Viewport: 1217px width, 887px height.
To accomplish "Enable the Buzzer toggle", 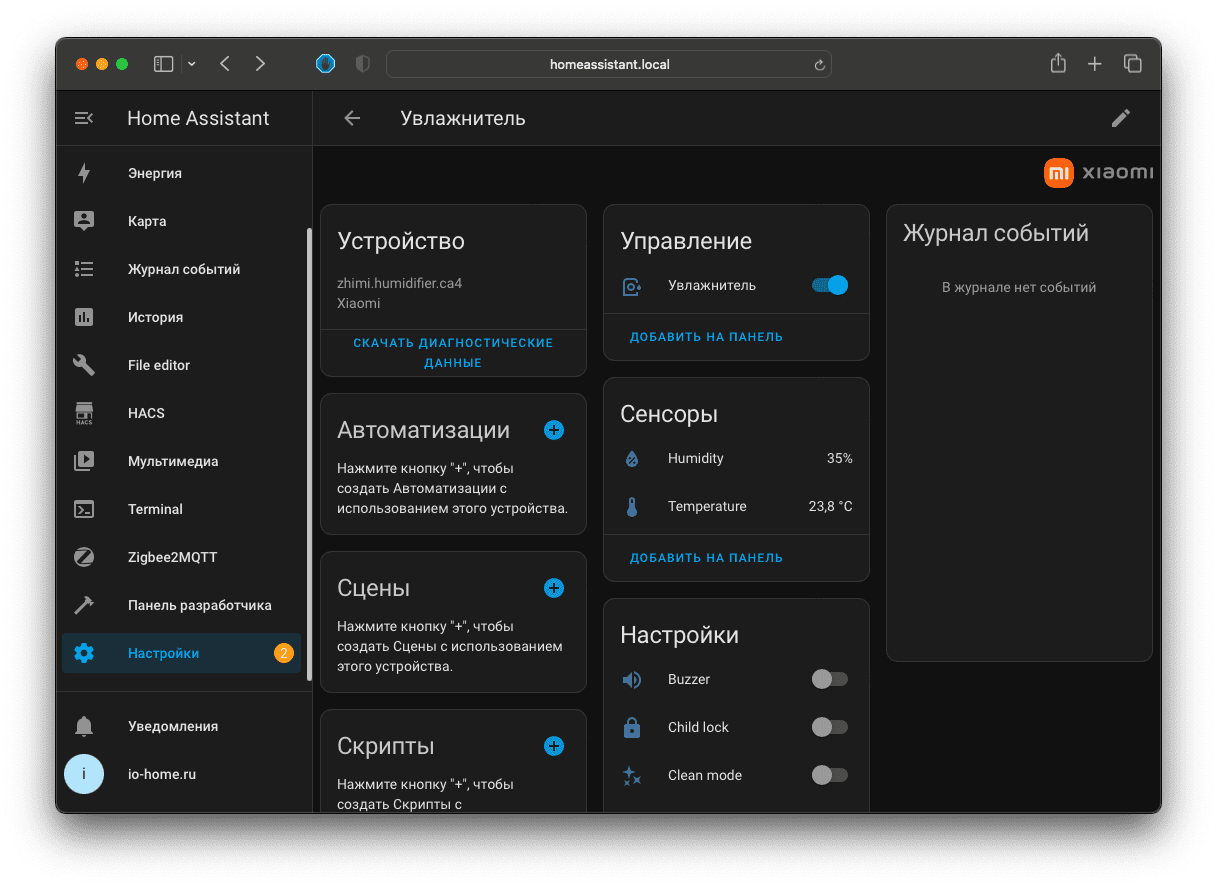I will (x=829, y=679).
